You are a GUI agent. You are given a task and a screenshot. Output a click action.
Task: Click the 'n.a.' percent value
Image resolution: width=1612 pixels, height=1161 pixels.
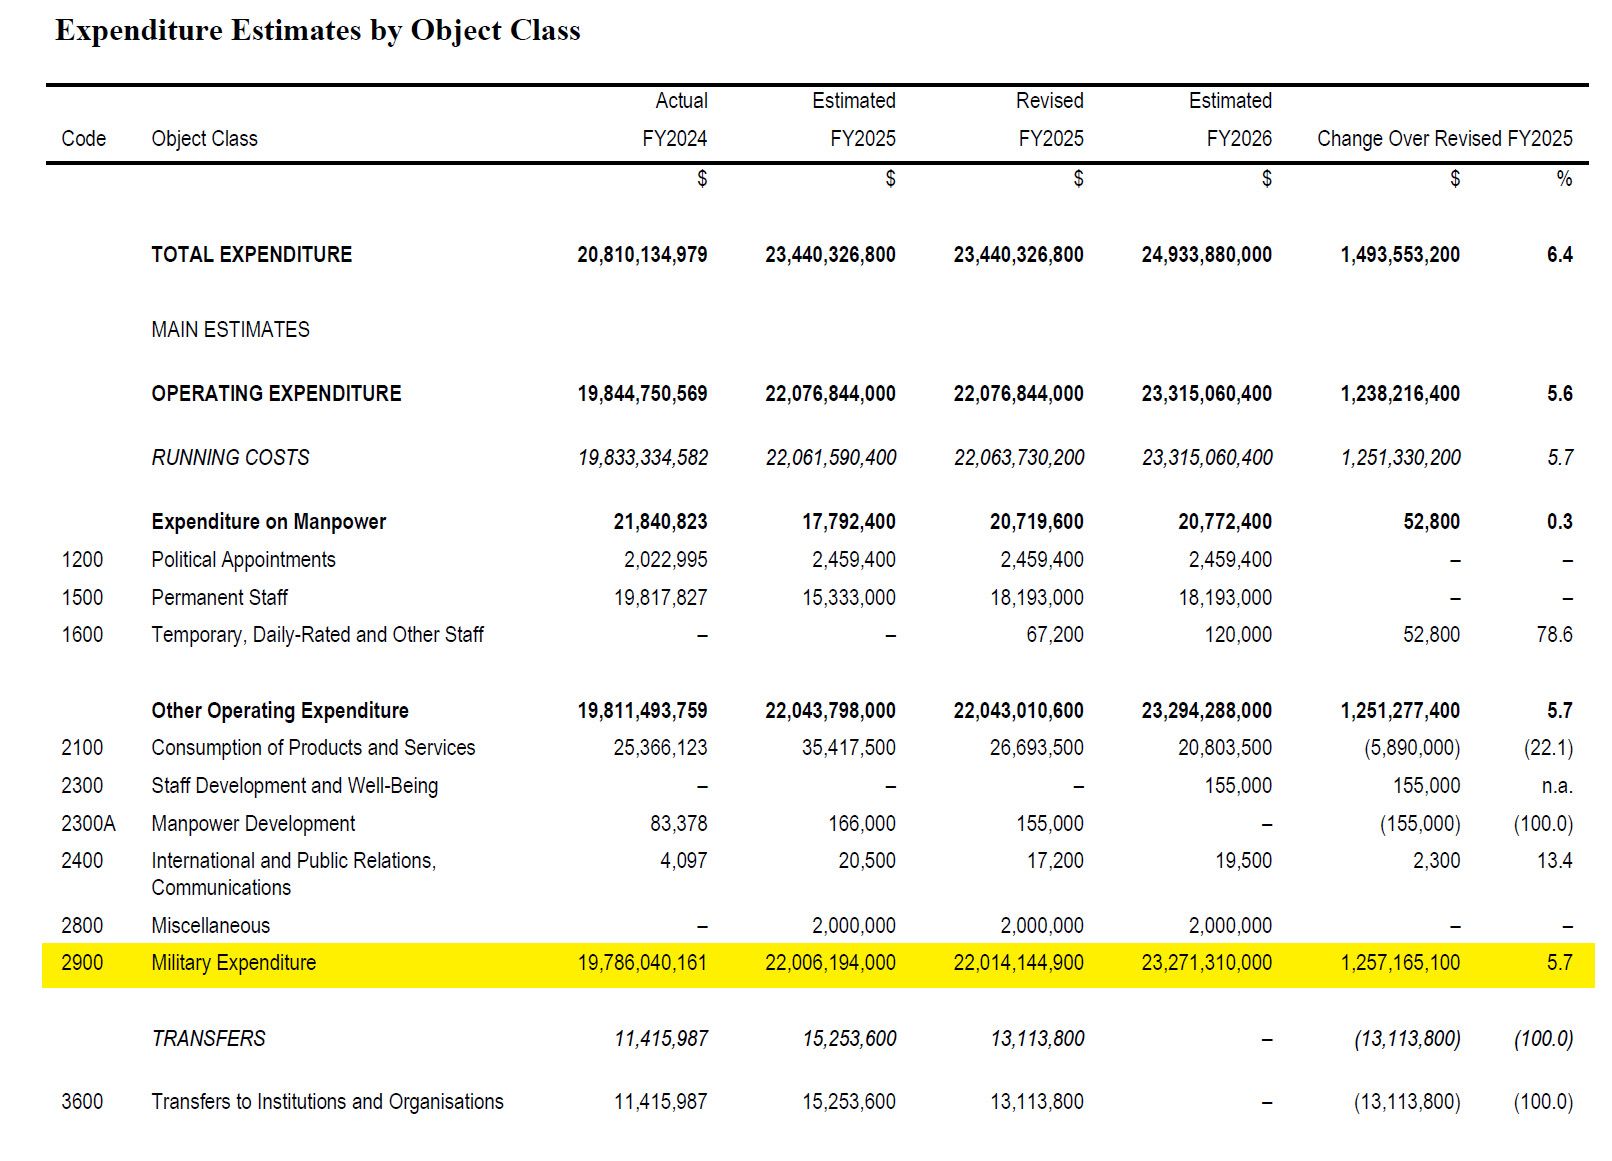(1557, 785)
